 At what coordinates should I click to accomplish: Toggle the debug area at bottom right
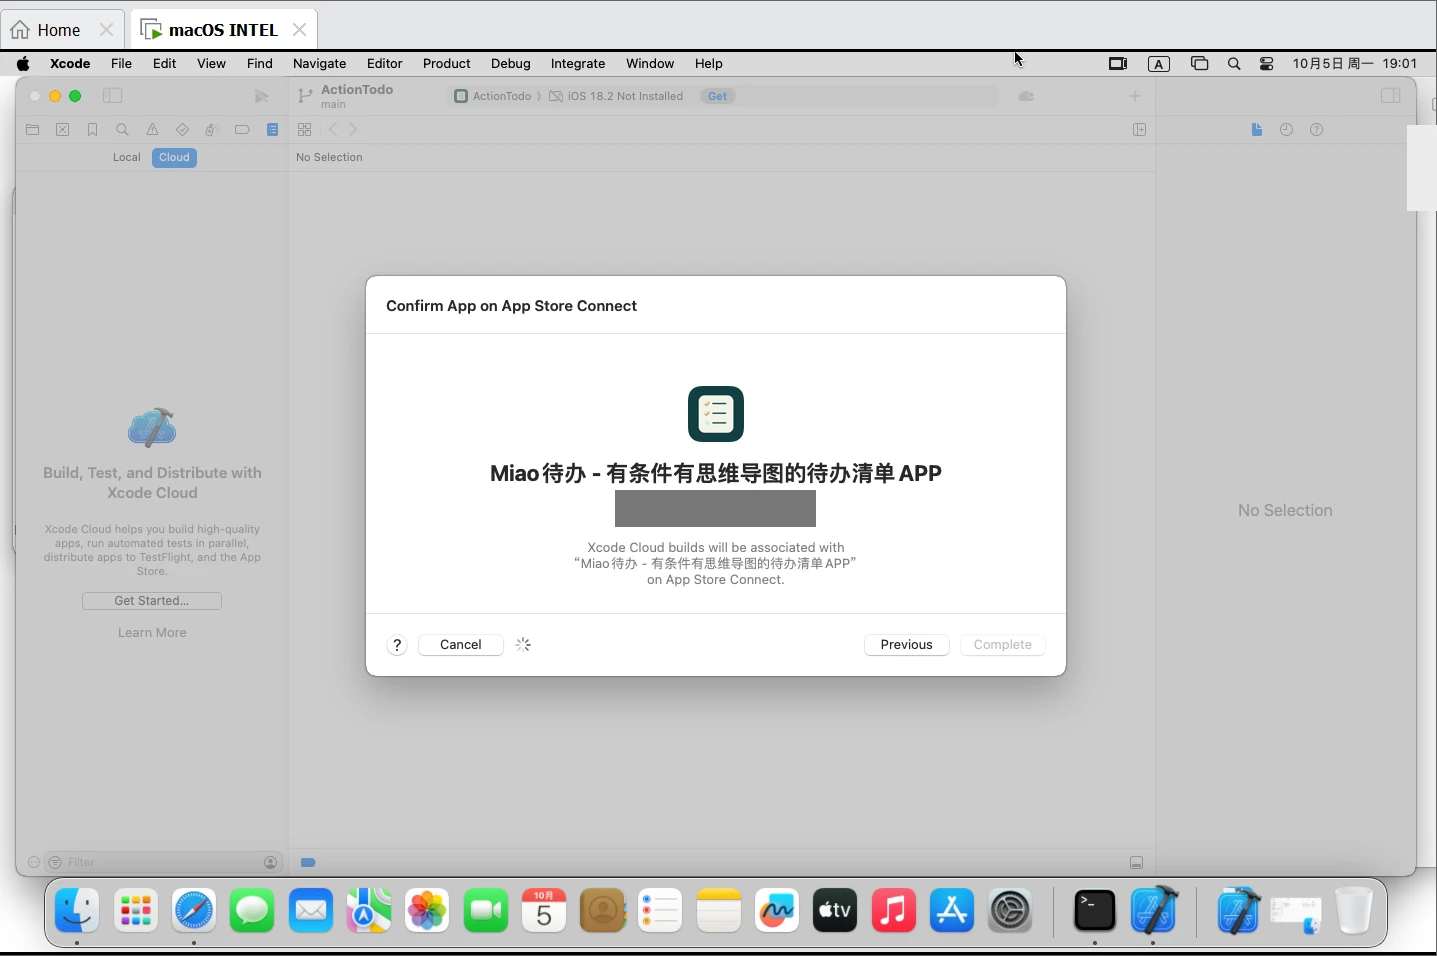(1136, 863)
